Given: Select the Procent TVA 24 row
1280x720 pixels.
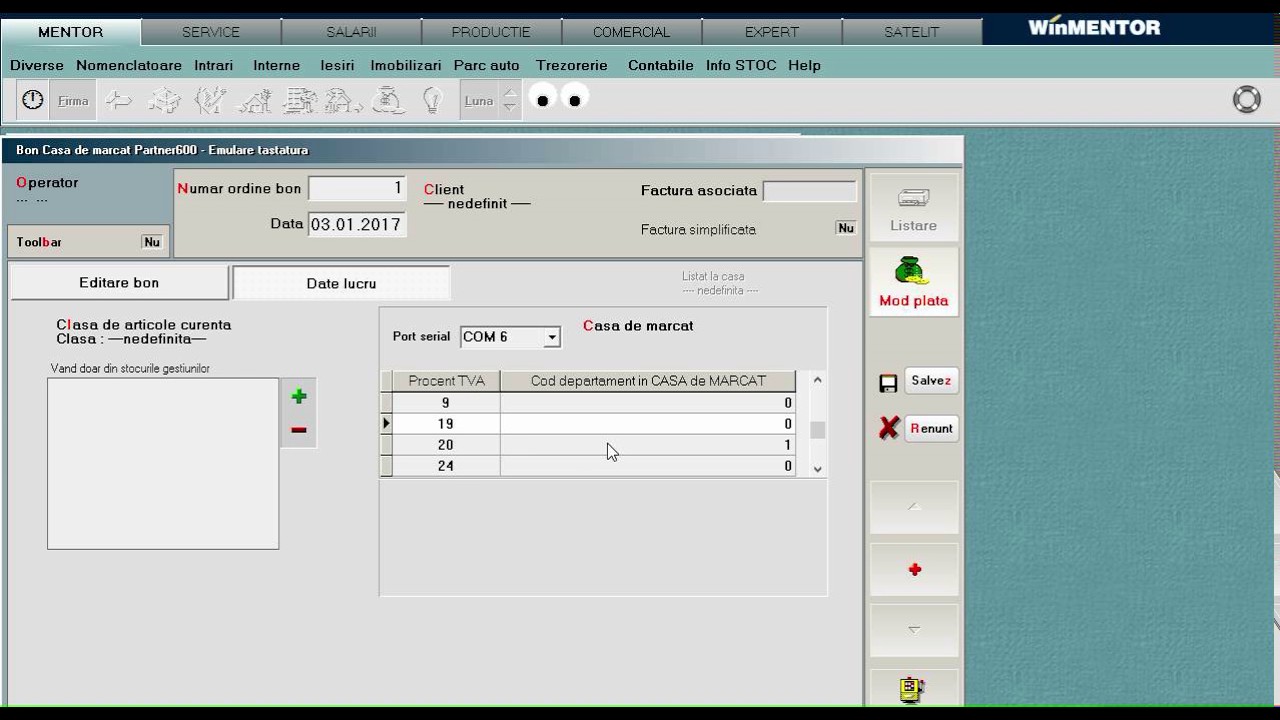Looking at the screenshot, I should click(588, 466).
